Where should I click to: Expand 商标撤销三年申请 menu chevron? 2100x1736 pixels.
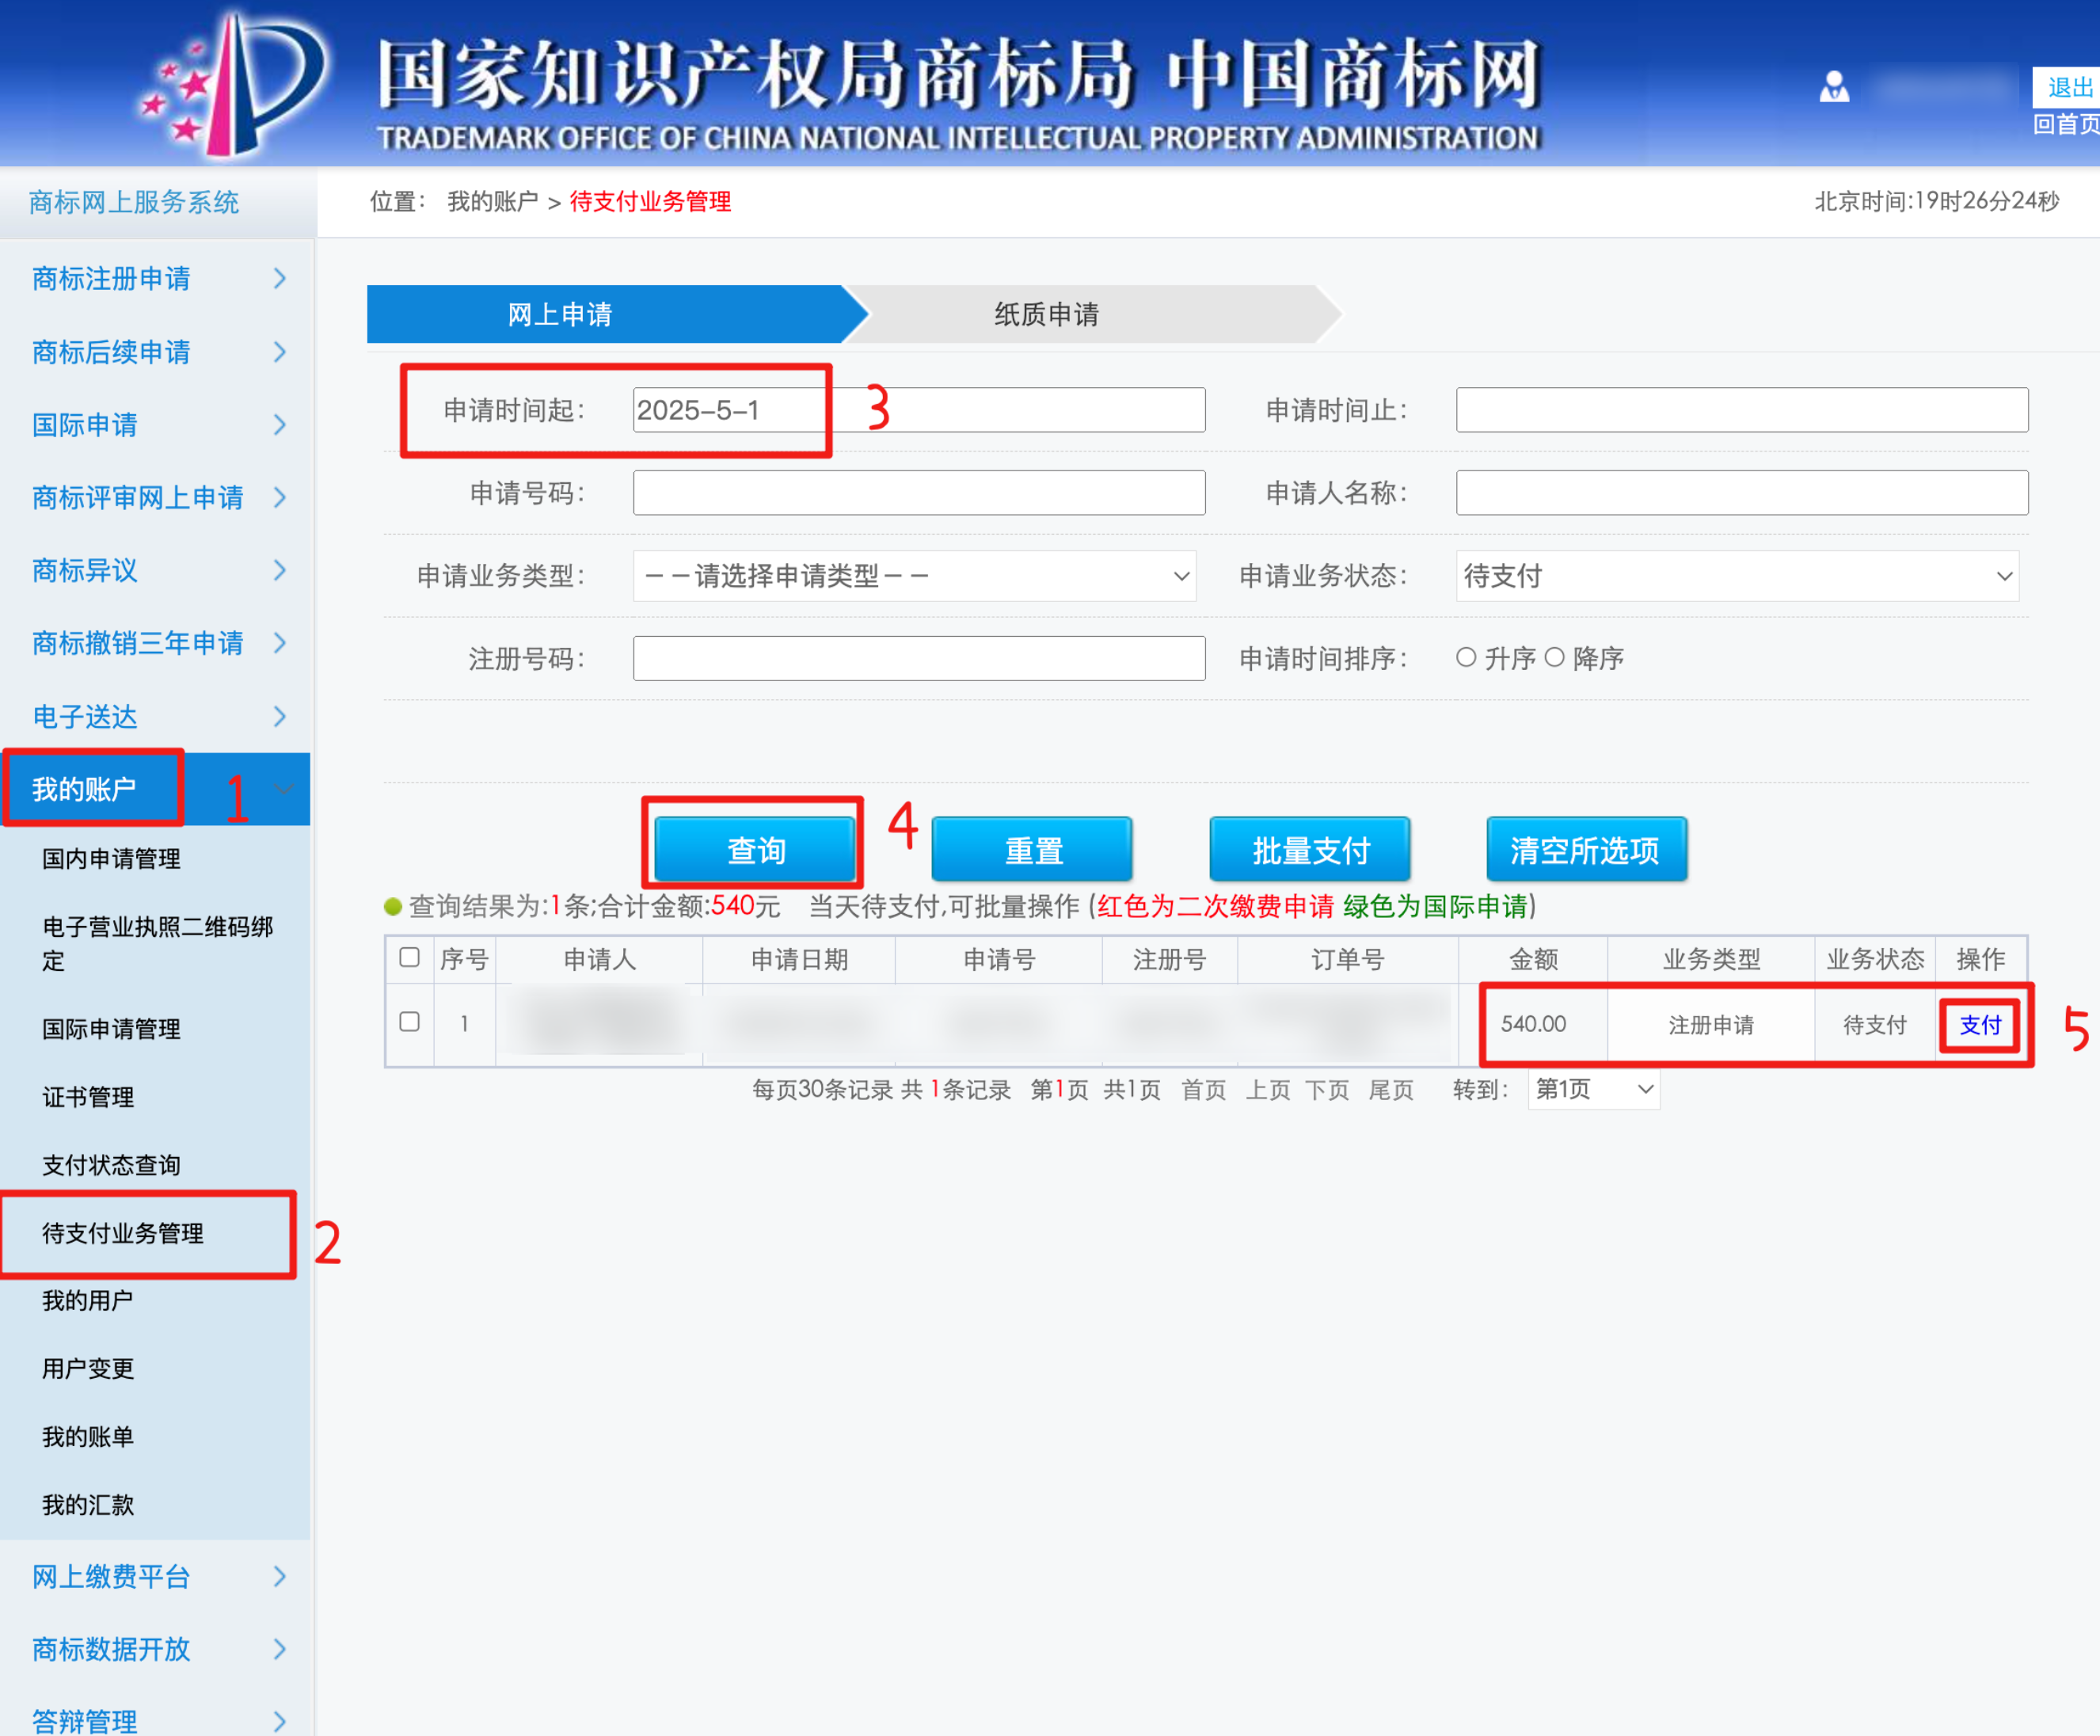point(280,643)
